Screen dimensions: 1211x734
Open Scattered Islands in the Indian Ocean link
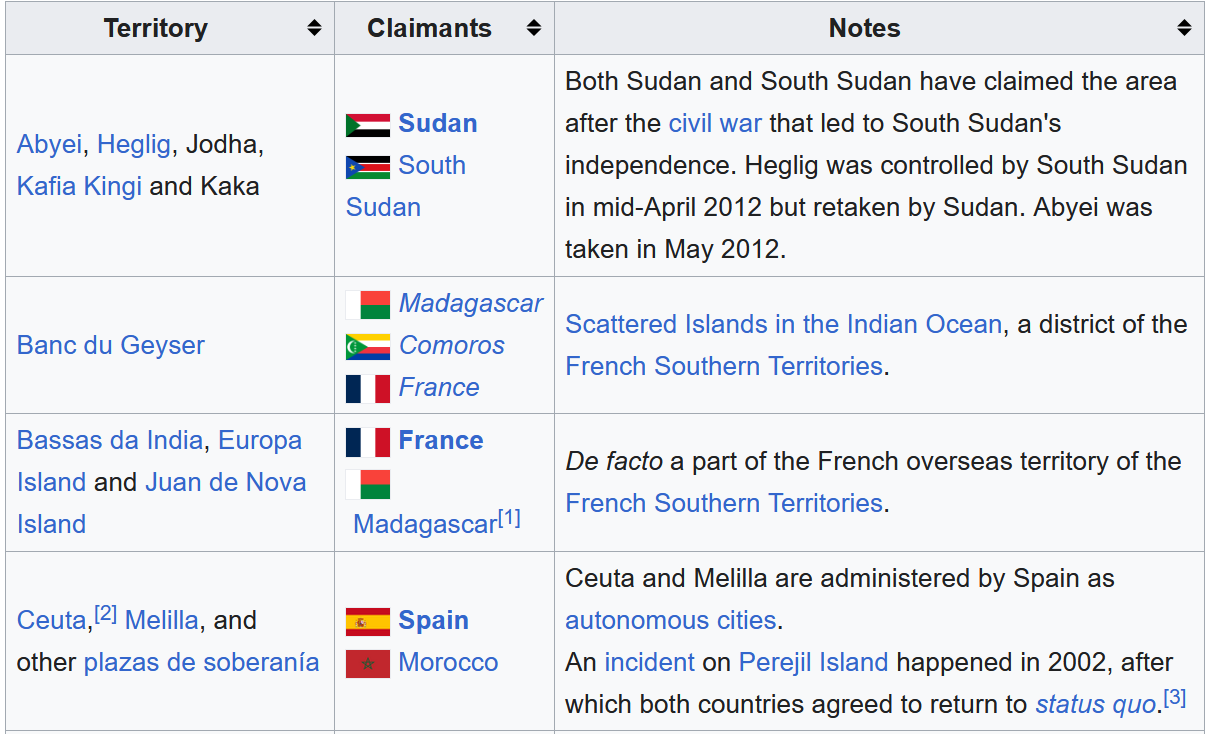(783, 324)
